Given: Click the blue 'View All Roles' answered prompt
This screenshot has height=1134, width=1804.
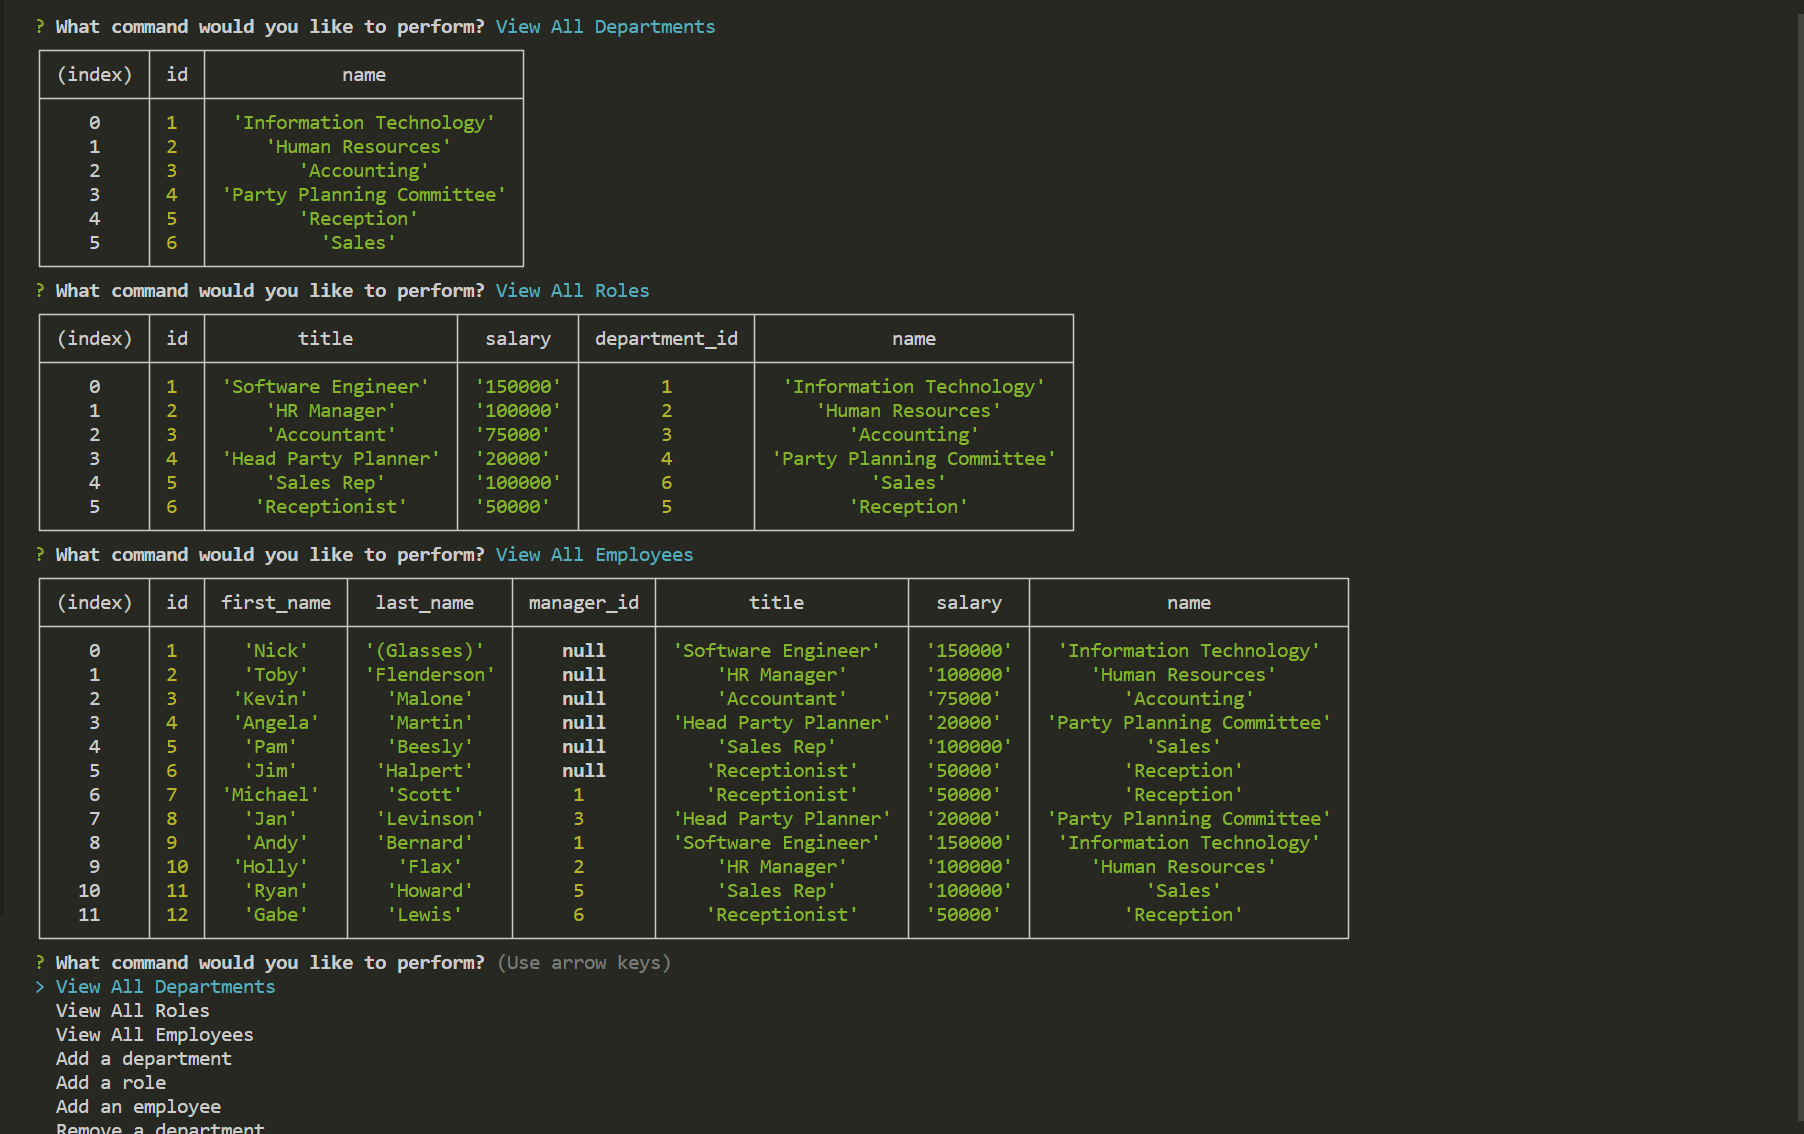Looking at the screenshot, I should [x=571, y=290].
